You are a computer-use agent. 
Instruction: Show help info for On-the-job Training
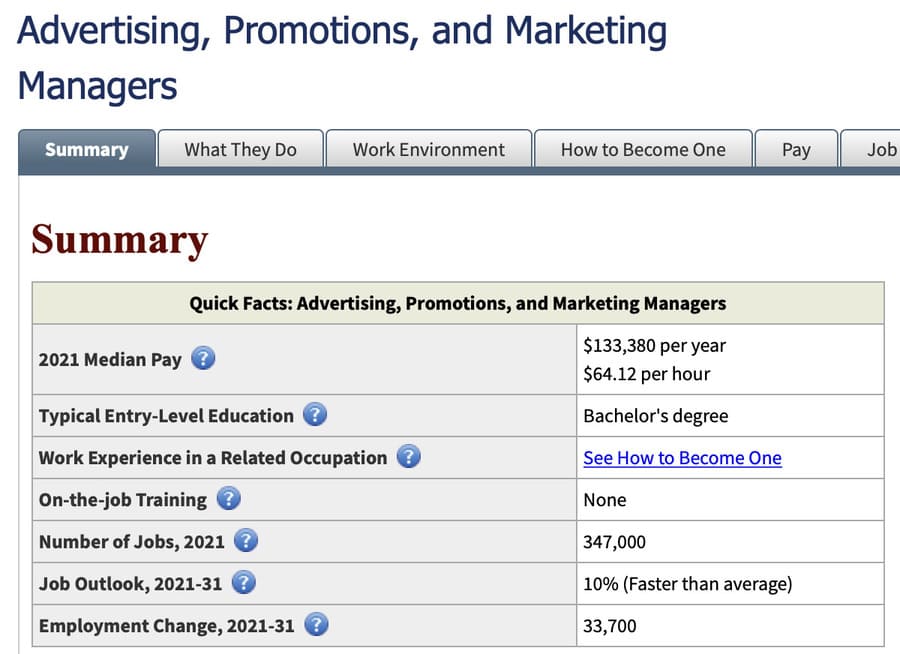pos(228,499)
